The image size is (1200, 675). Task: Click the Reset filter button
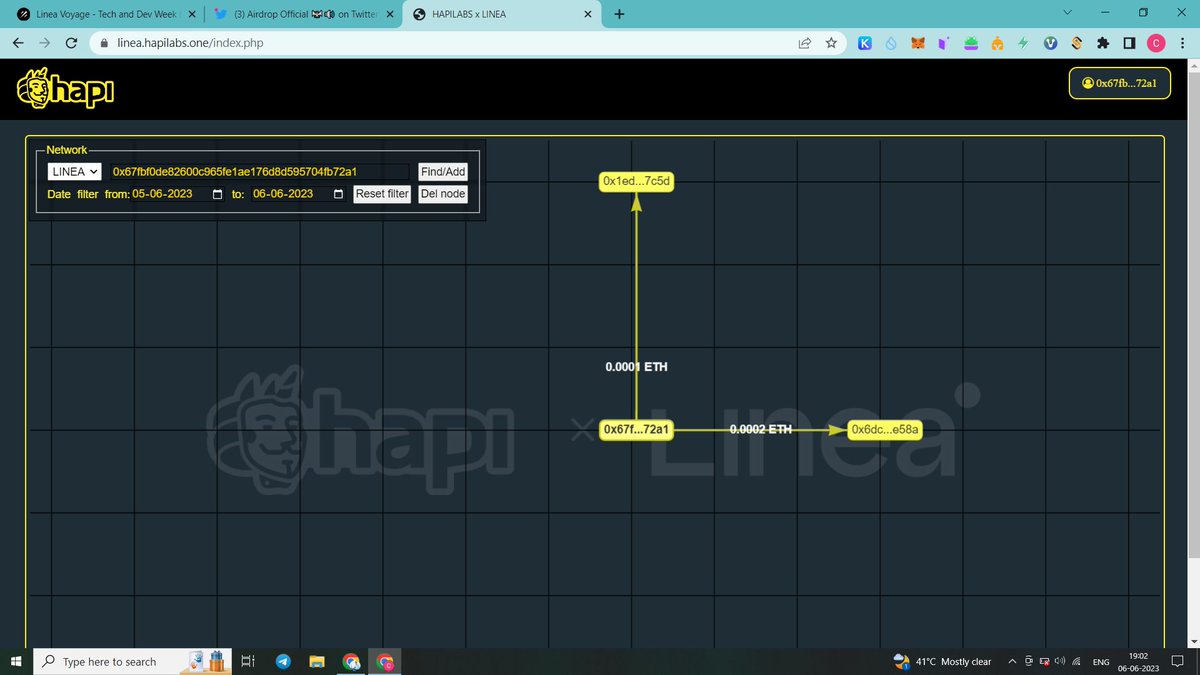click(382, 194)
